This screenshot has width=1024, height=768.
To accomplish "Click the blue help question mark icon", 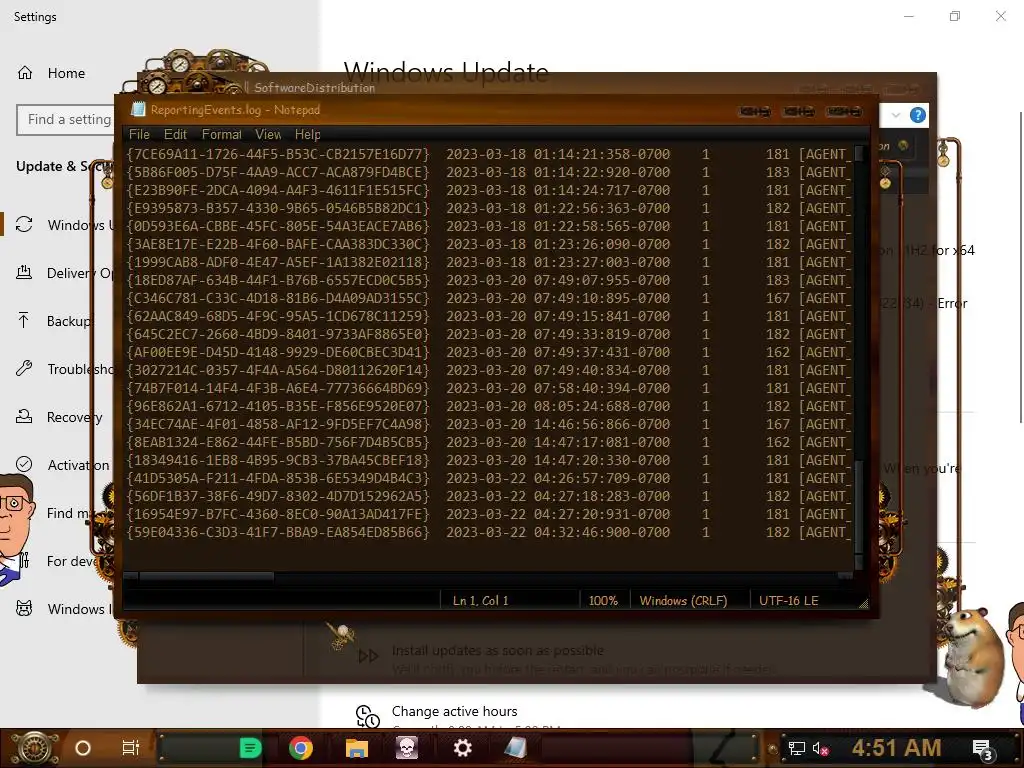I will pyautogui.click(x=918, y=116).
